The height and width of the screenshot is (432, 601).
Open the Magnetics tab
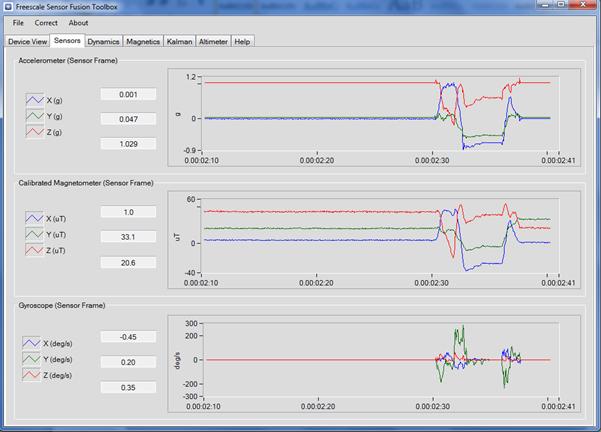tap(143, 41)
